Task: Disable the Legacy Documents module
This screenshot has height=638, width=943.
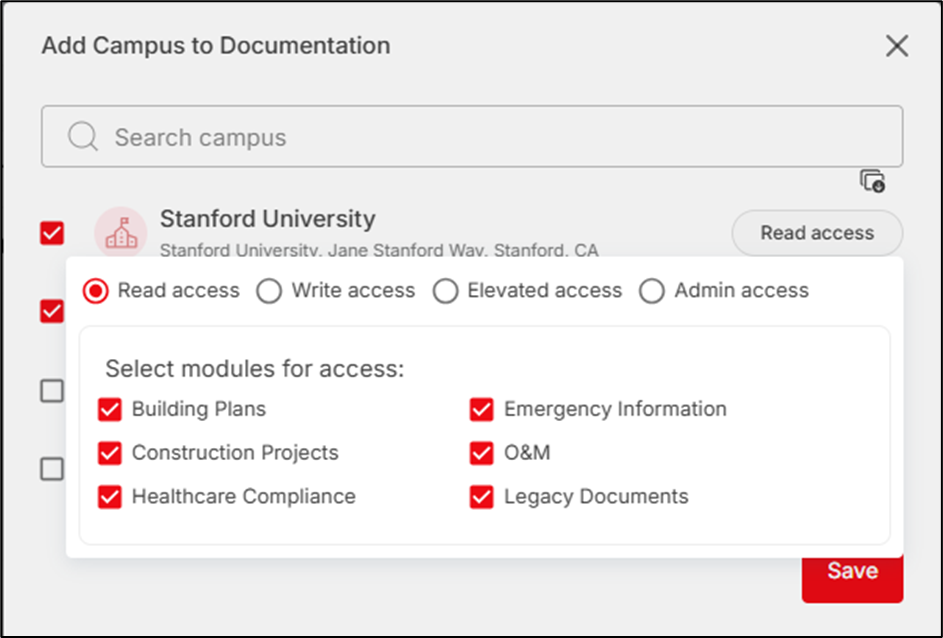Action: click(x=482, y=497)
